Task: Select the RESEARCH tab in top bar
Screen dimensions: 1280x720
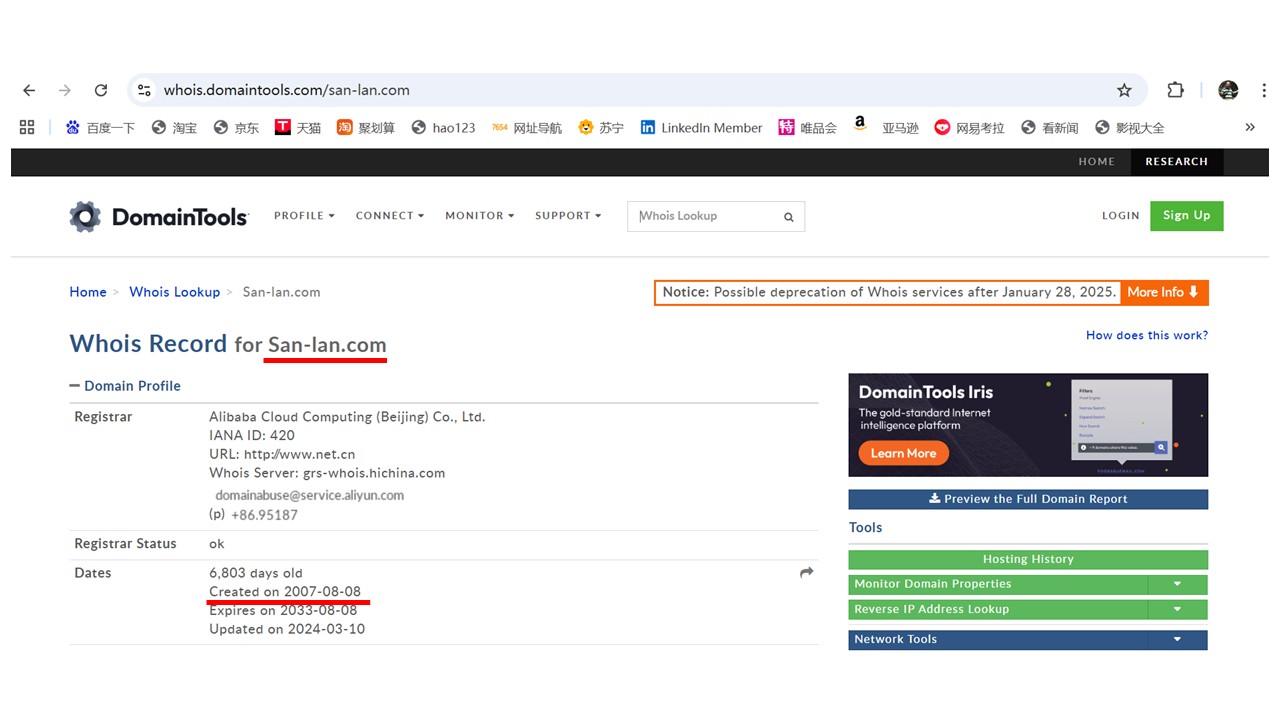Action: [1177, 162]
